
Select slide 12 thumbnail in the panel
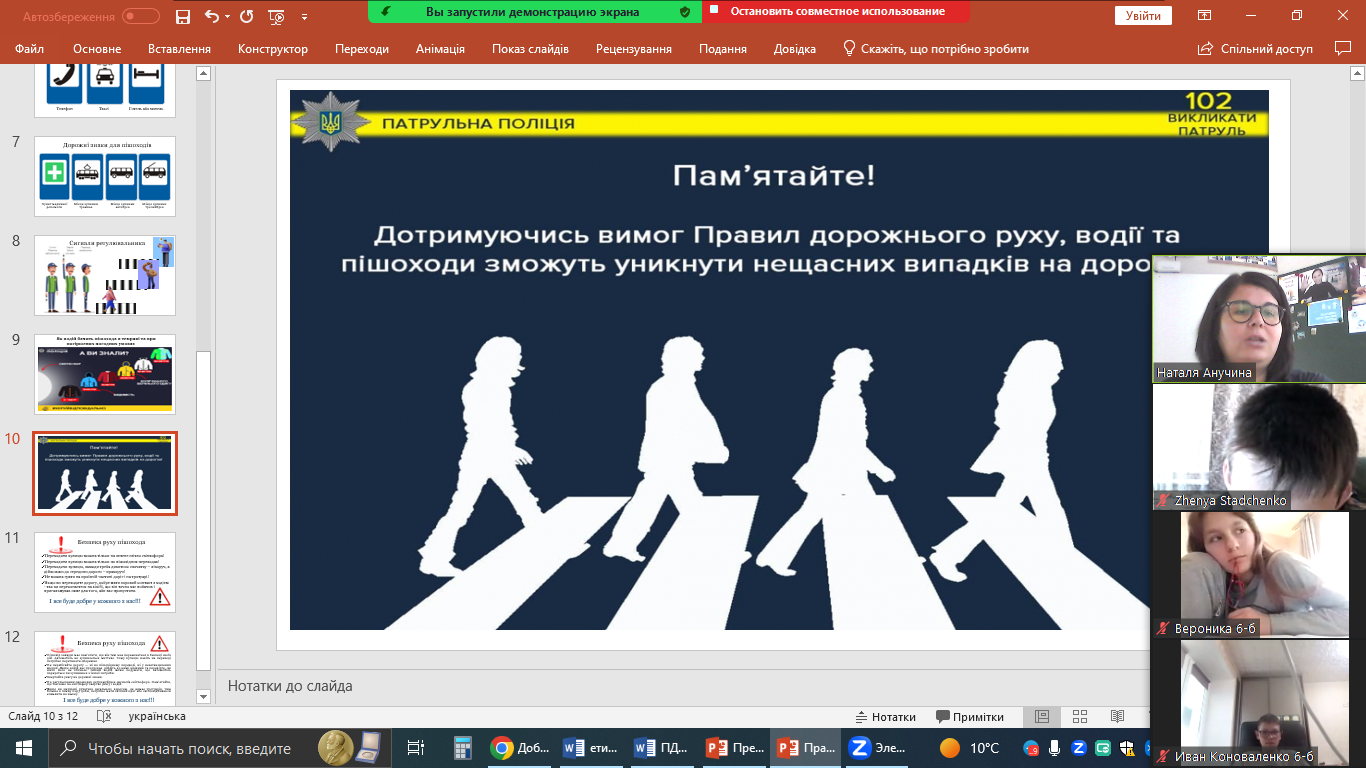(105, 671)
